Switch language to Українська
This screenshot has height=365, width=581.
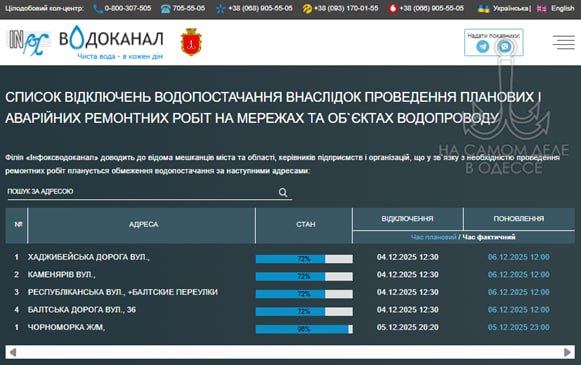pos(510,9)
